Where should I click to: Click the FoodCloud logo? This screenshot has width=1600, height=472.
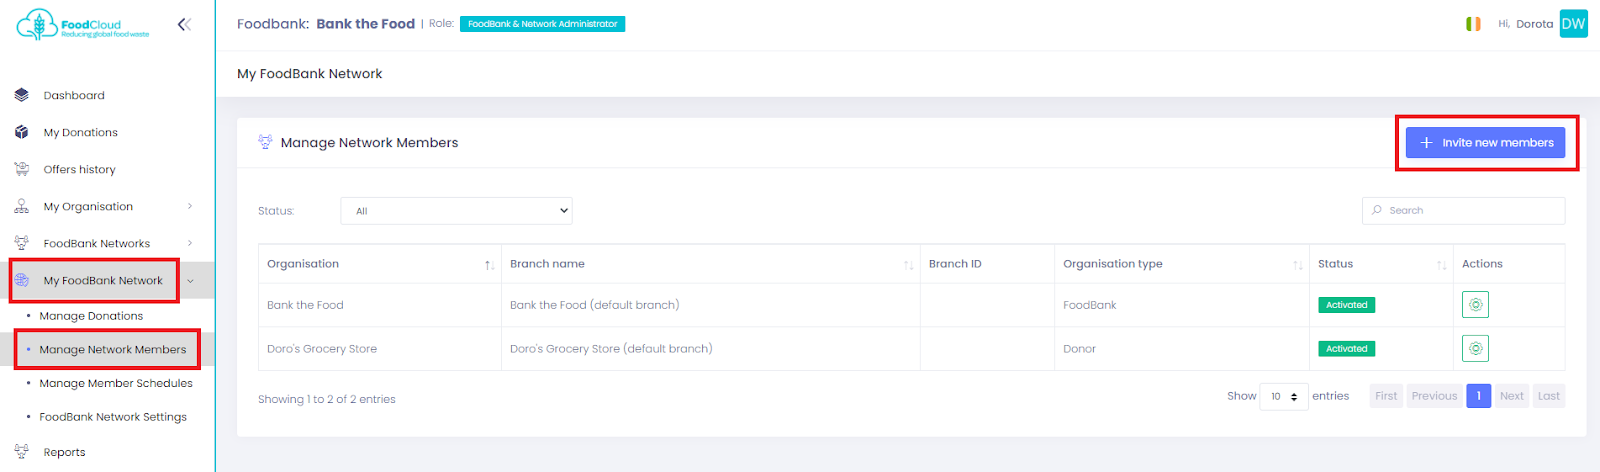click(82, 25)
